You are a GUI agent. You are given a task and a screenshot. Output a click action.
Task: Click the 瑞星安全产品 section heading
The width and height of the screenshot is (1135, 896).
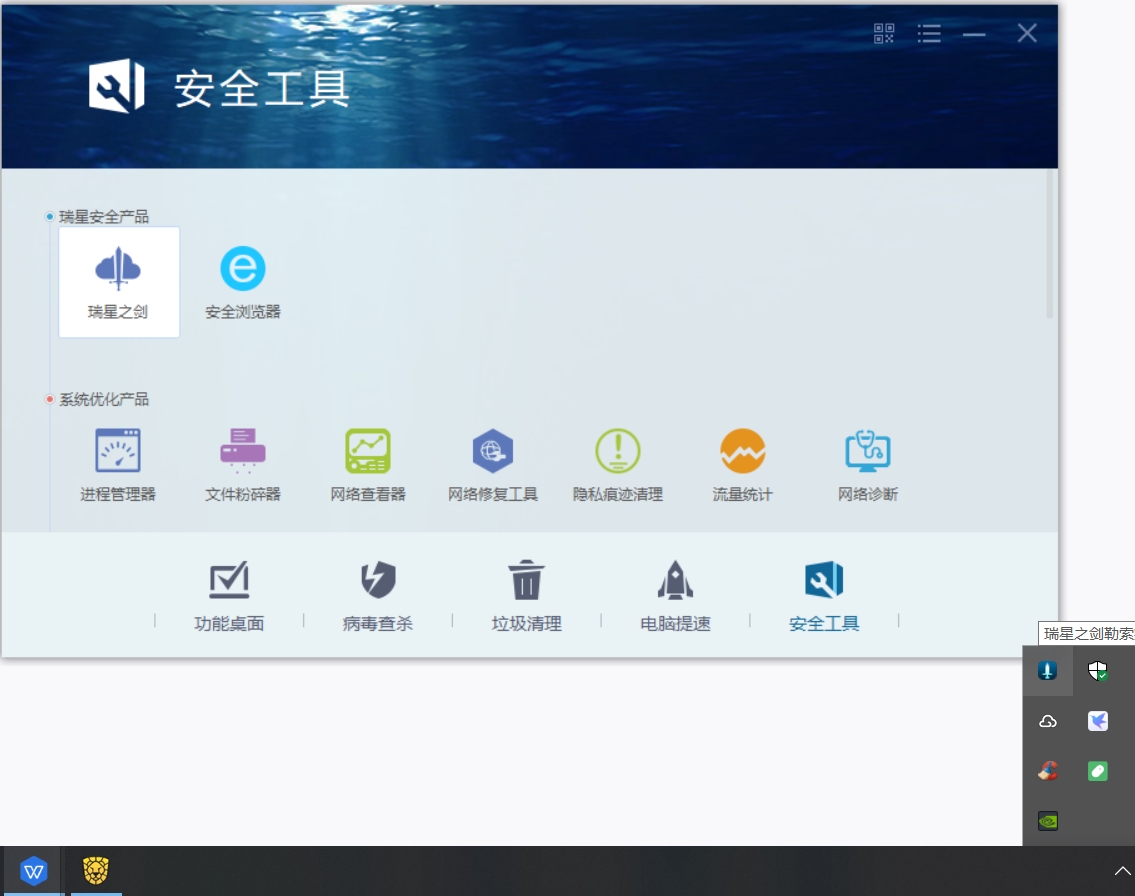click(104, 216)
